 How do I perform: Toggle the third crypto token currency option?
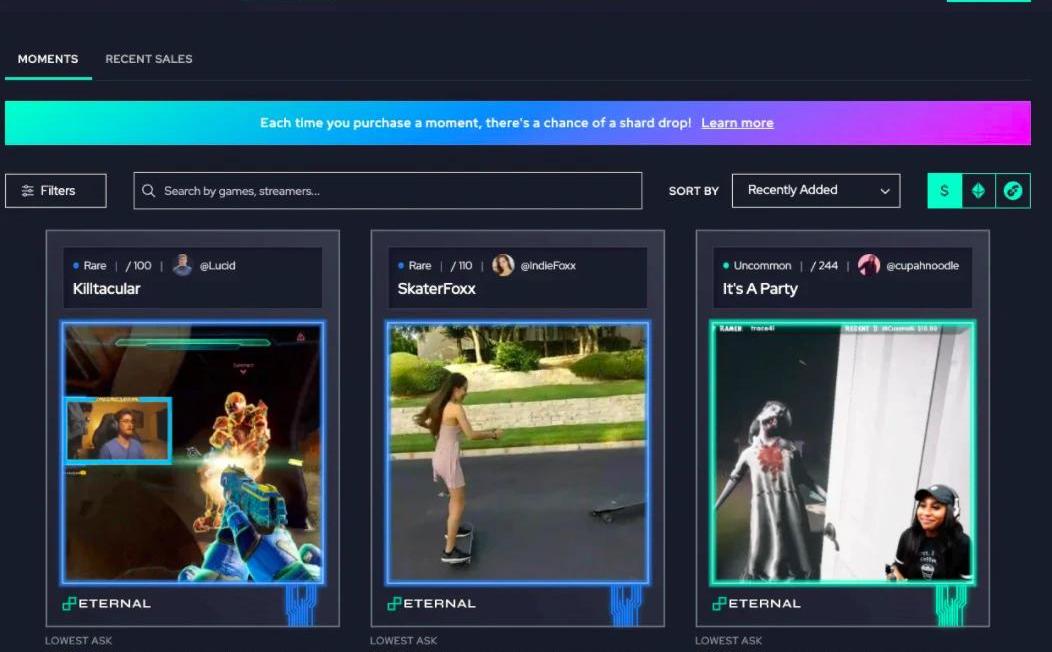pyautogui.click(x=1012, y=191)
